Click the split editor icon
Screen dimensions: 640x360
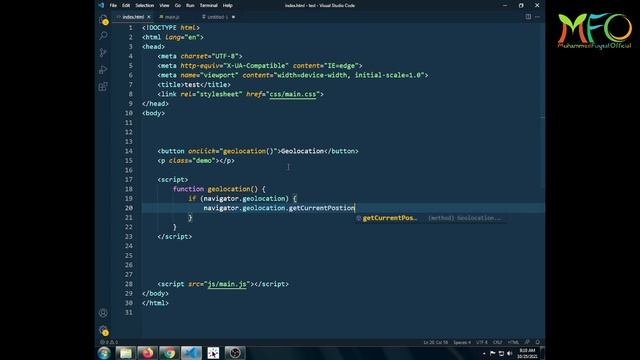click(x=528, y=17)
